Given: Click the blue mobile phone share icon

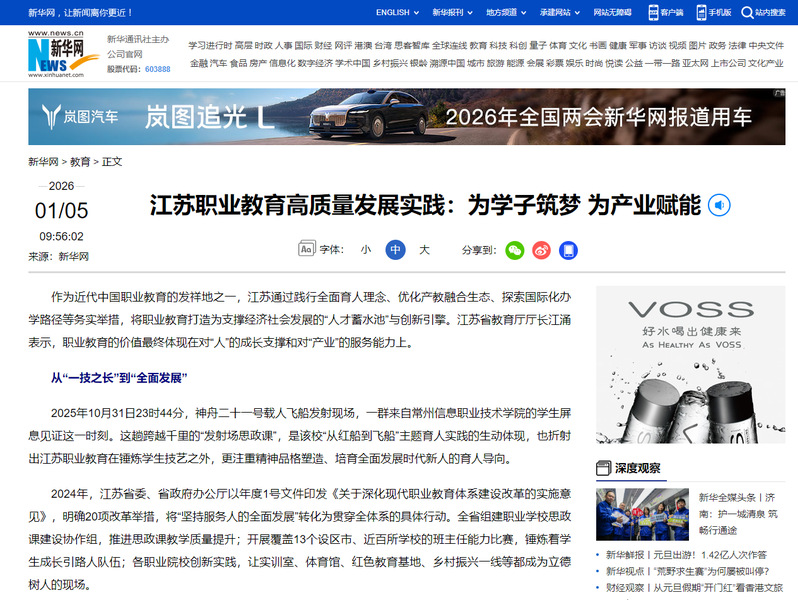Looking at the screenshot, I should tap(568, 250).
